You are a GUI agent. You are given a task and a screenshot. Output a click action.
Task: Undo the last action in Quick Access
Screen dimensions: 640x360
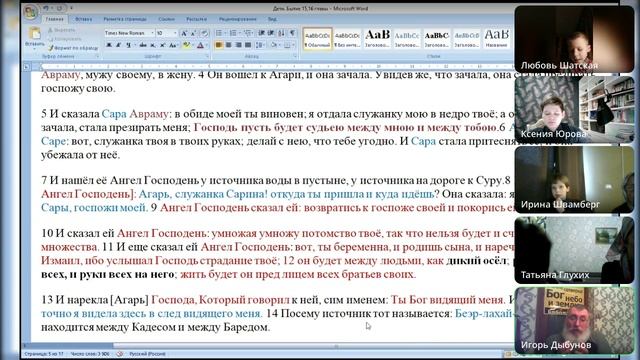(x=46, y=8)
